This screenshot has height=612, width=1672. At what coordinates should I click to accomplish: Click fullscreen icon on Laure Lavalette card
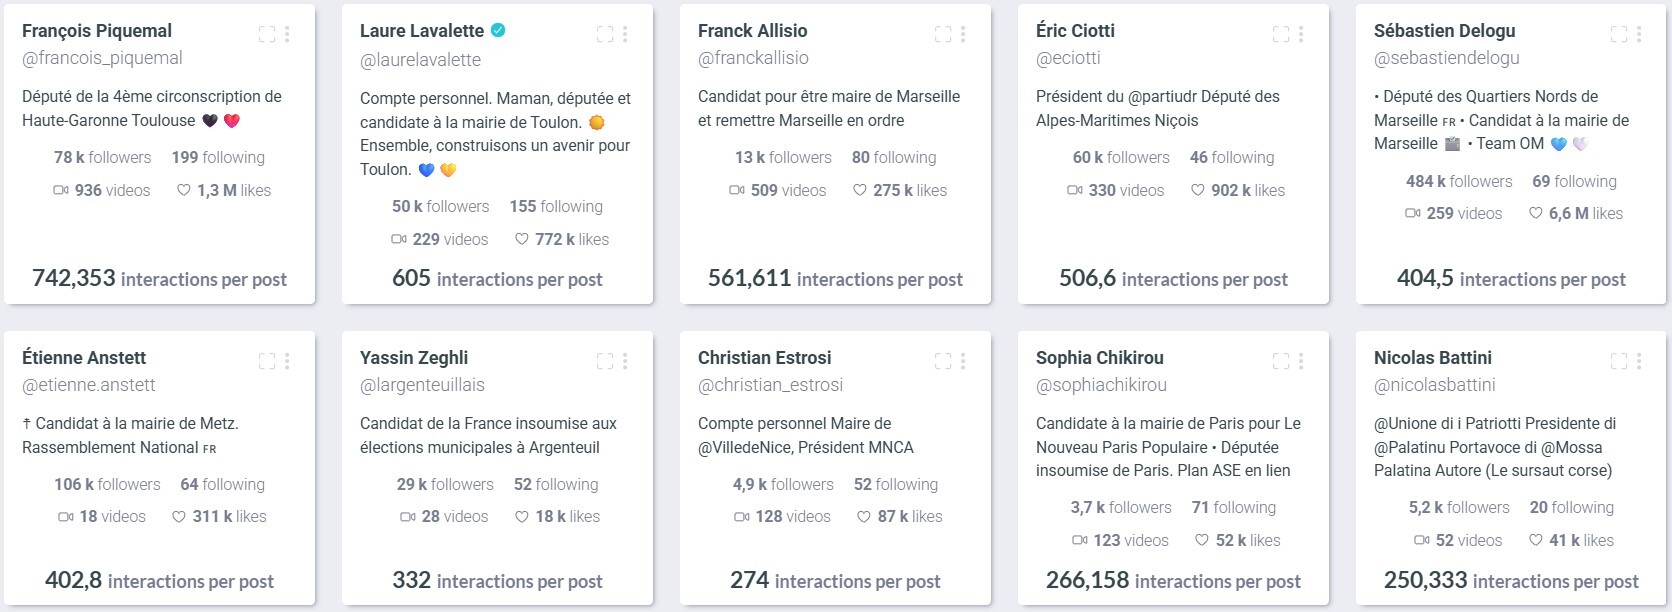[605, 34]
